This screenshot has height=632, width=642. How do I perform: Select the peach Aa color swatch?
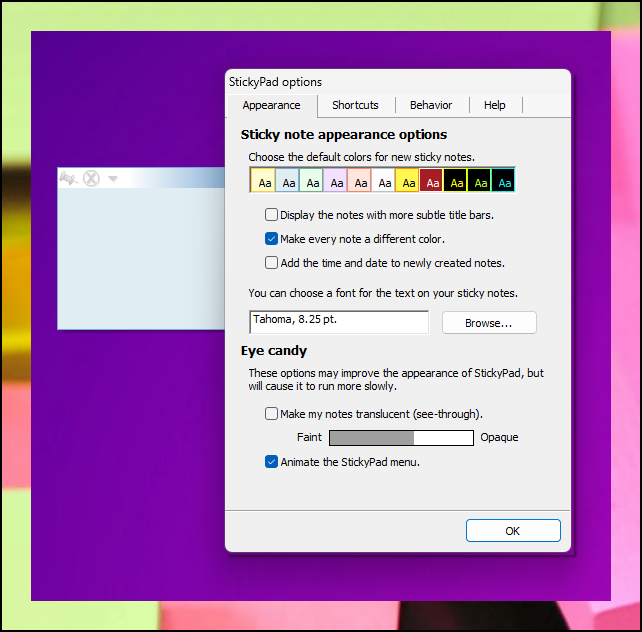[x=359, y=180]
